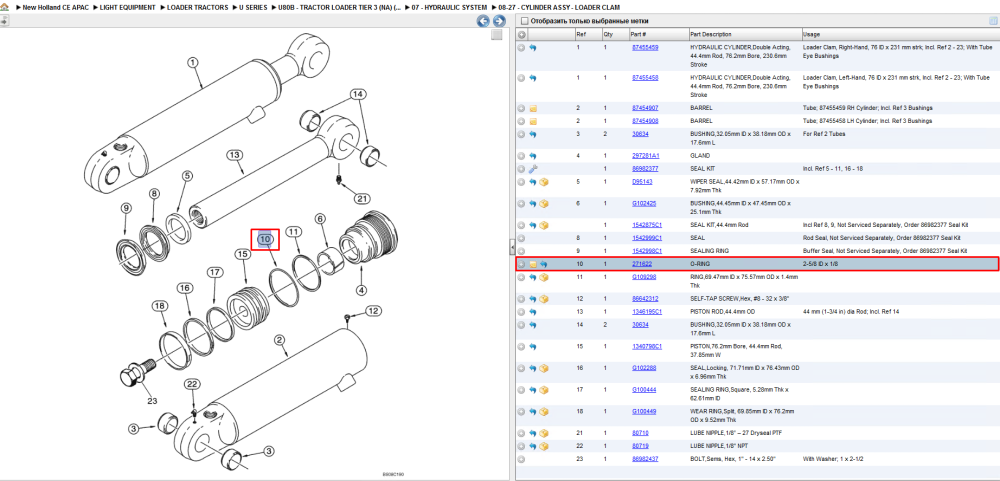
Task: Open part number link 30634 for Ref 3
Action: [640, 134]
